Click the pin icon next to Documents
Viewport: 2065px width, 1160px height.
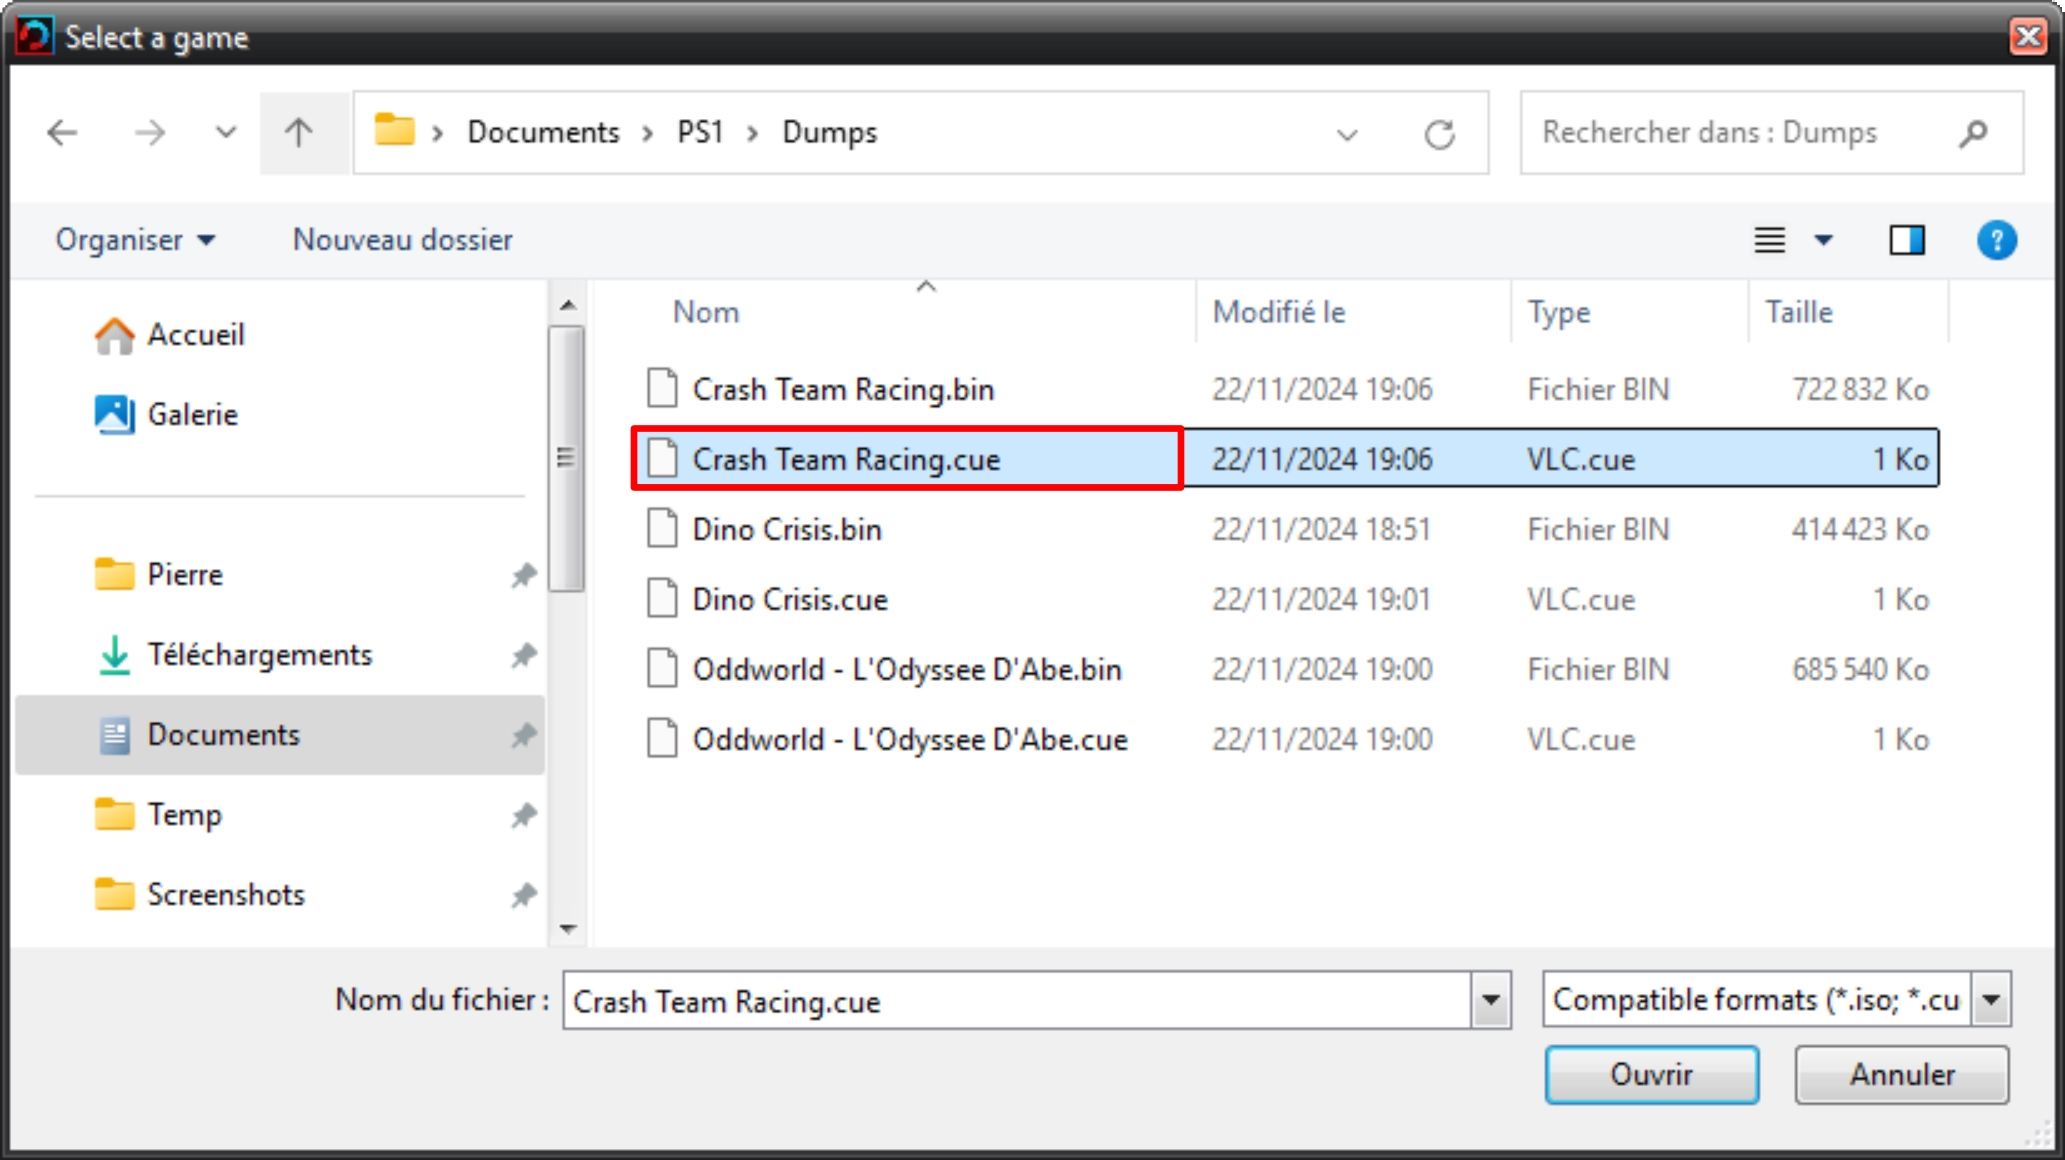pyautogui.click(x=523, y=735)
